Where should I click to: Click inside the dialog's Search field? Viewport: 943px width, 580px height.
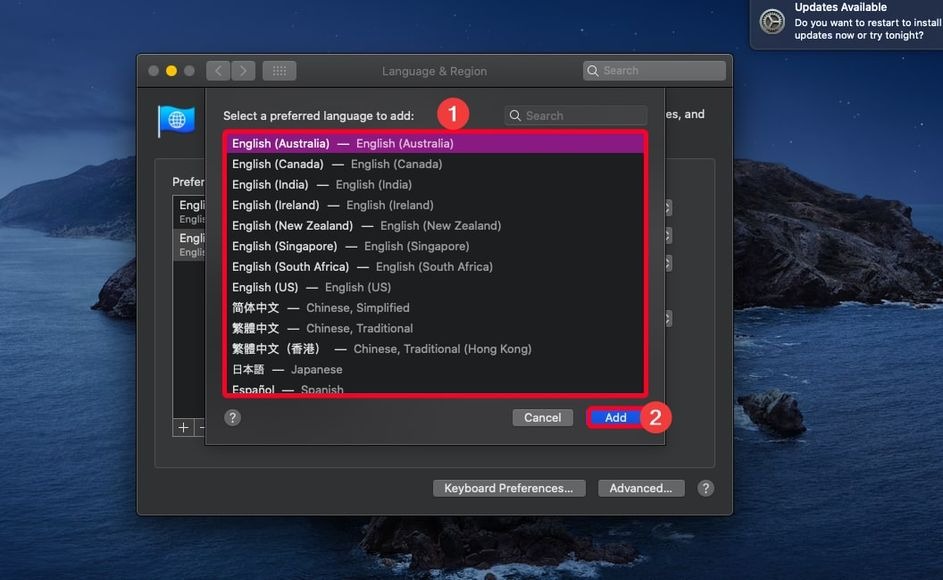point(575,115)
